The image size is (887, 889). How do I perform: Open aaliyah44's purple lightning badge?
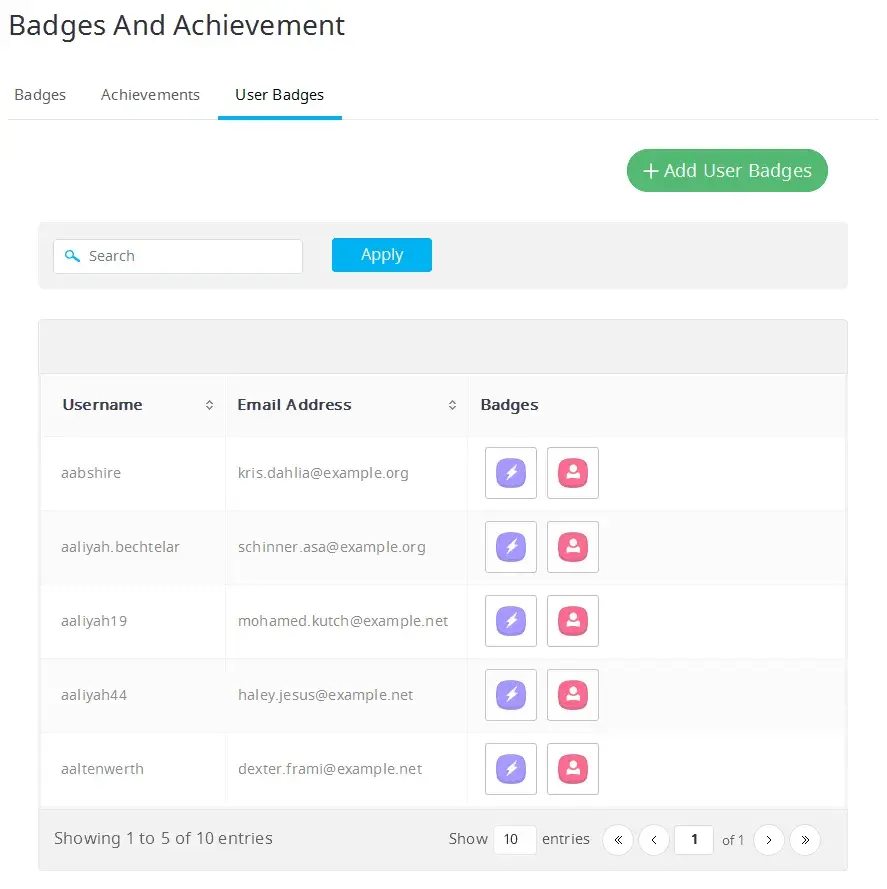pos(511,695)
